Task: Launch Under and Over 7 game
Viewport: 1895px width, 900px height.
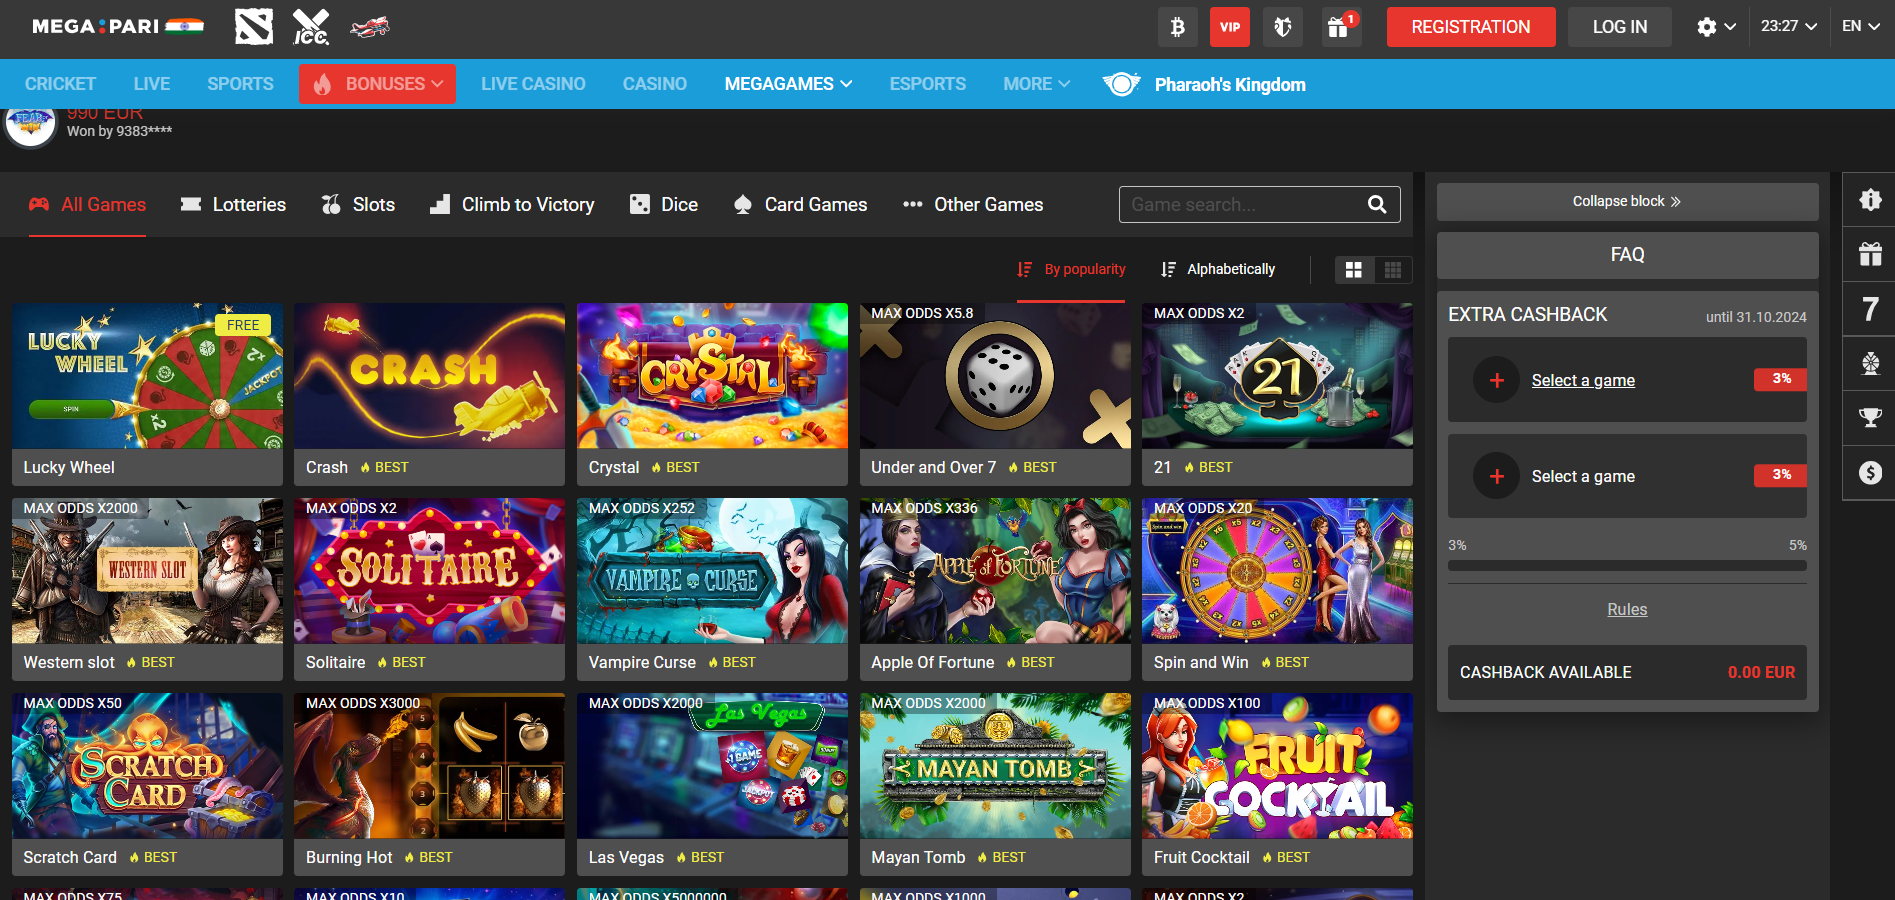Action: (995, 376)
